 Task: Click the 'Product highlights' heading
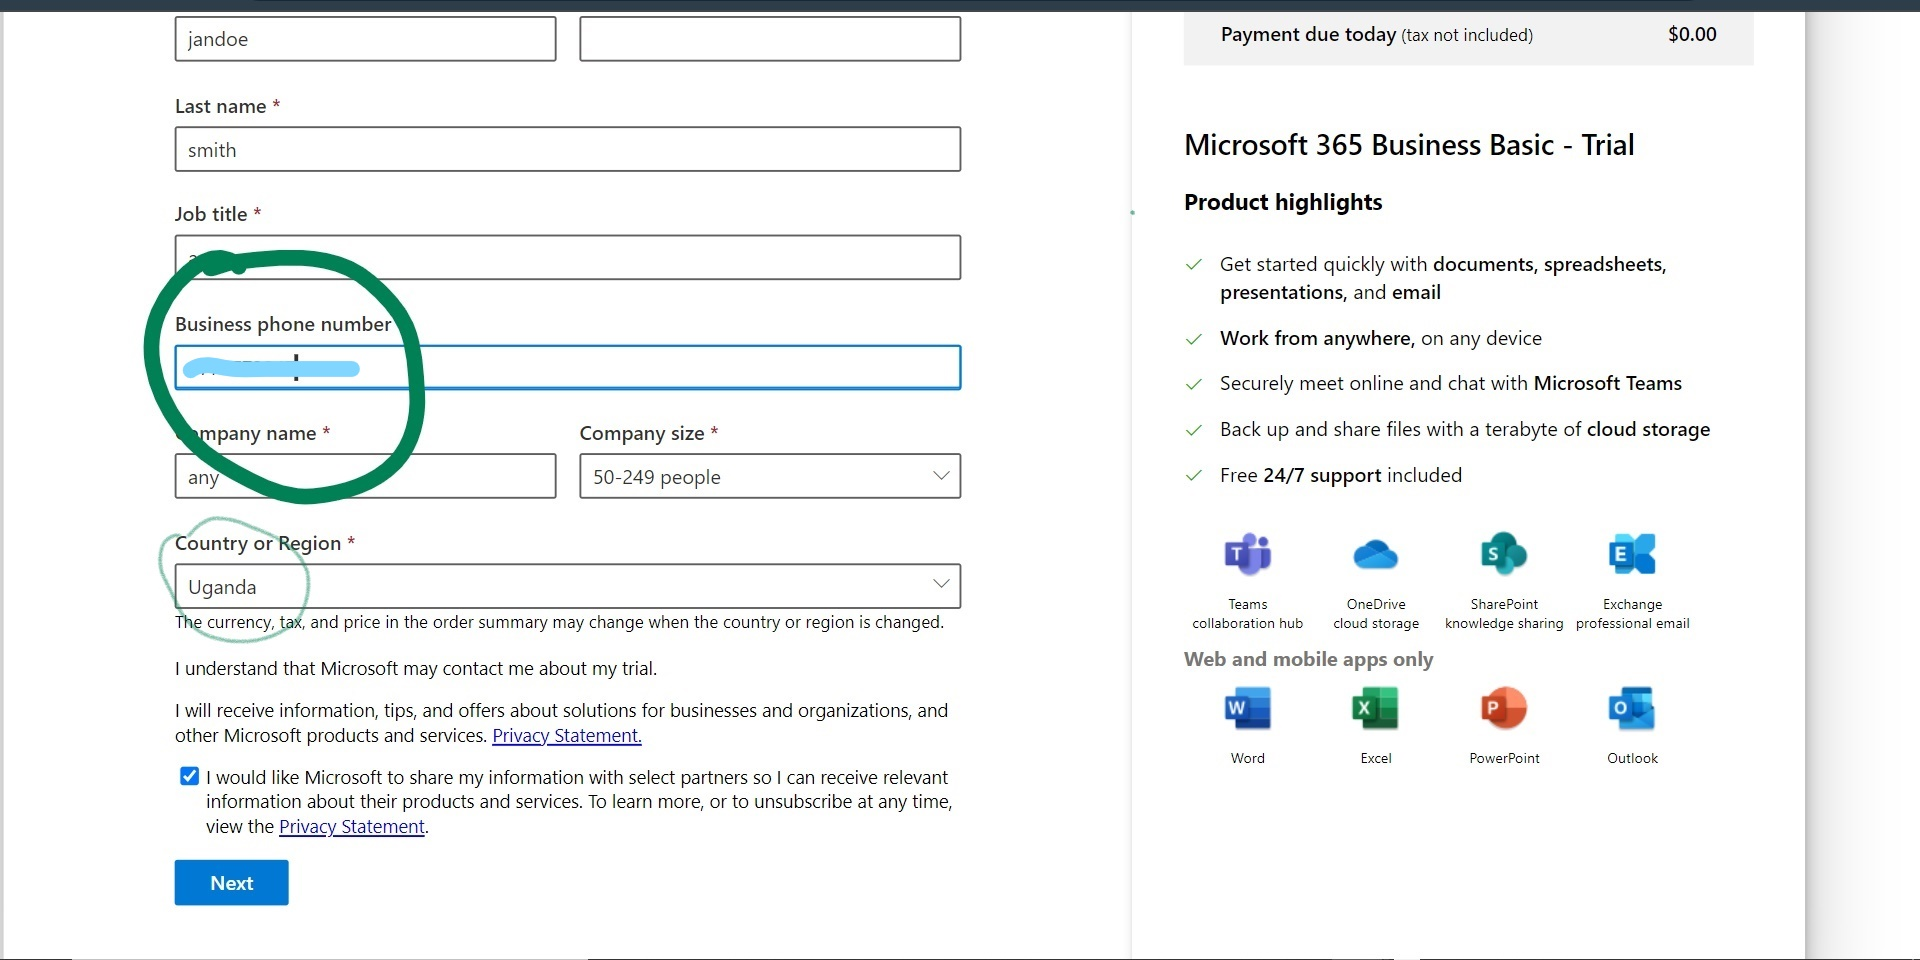(x=1283, y=202)
